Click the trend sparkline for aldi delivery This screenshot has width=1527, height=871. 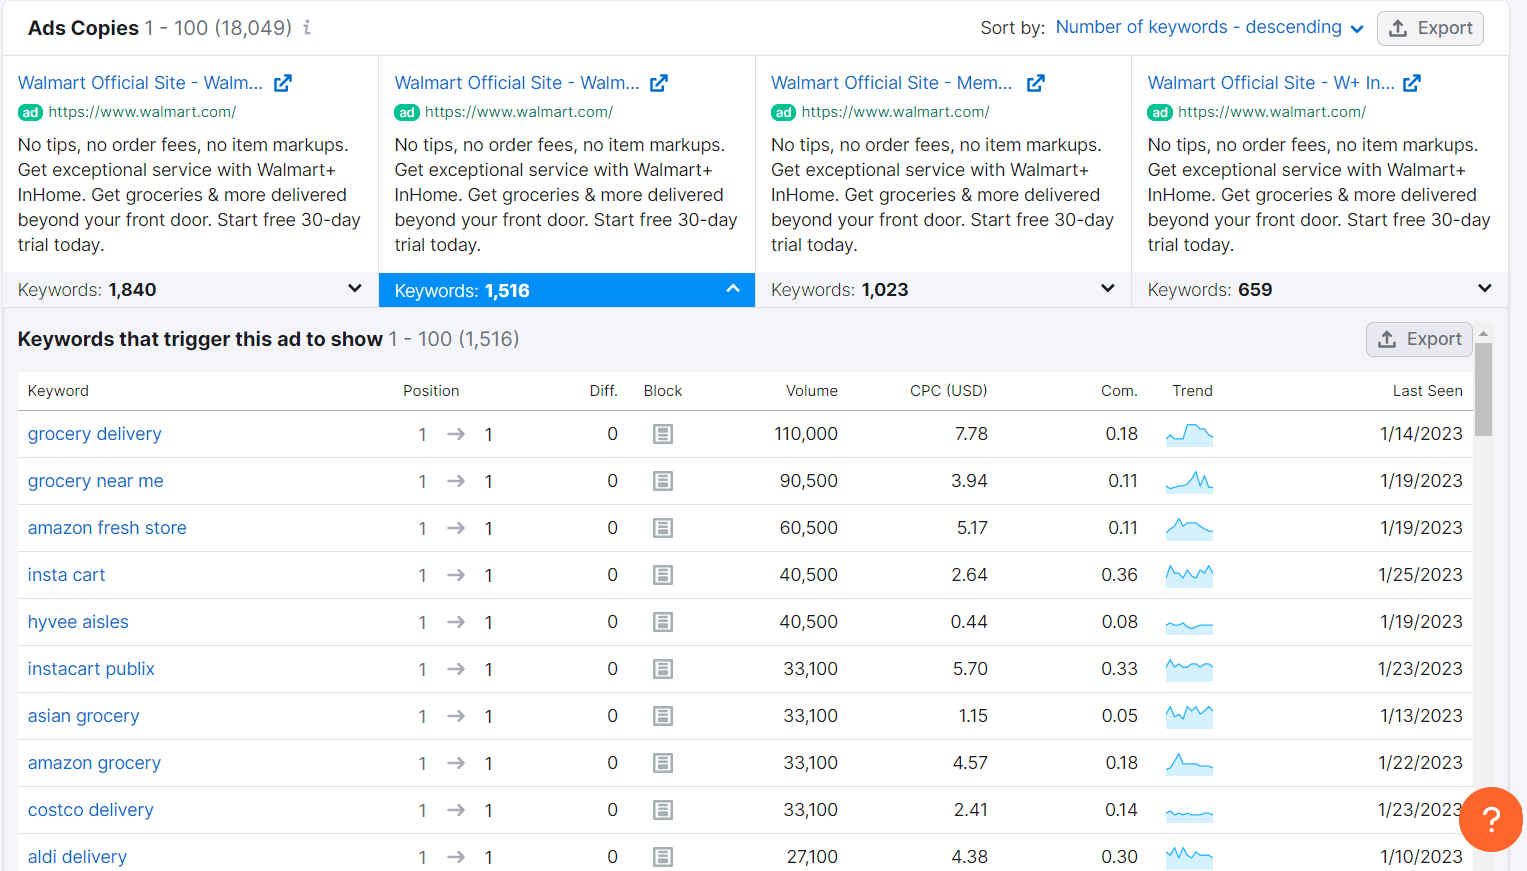click(x=1189, y=857)
